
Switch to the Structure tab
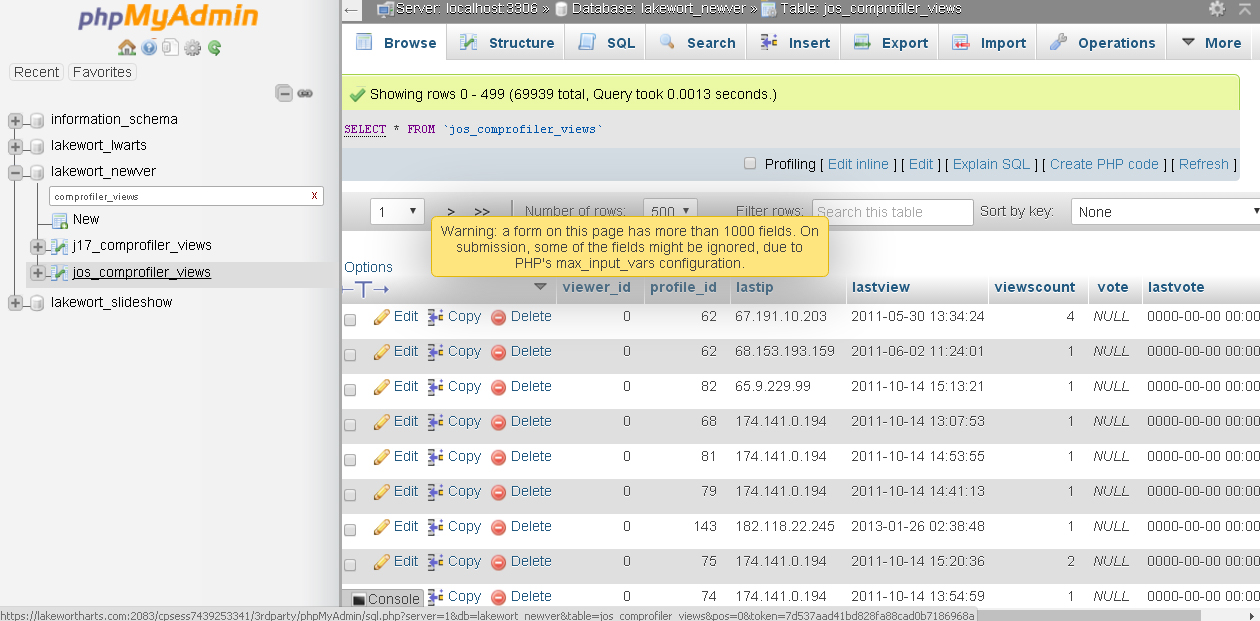(506, 43)
